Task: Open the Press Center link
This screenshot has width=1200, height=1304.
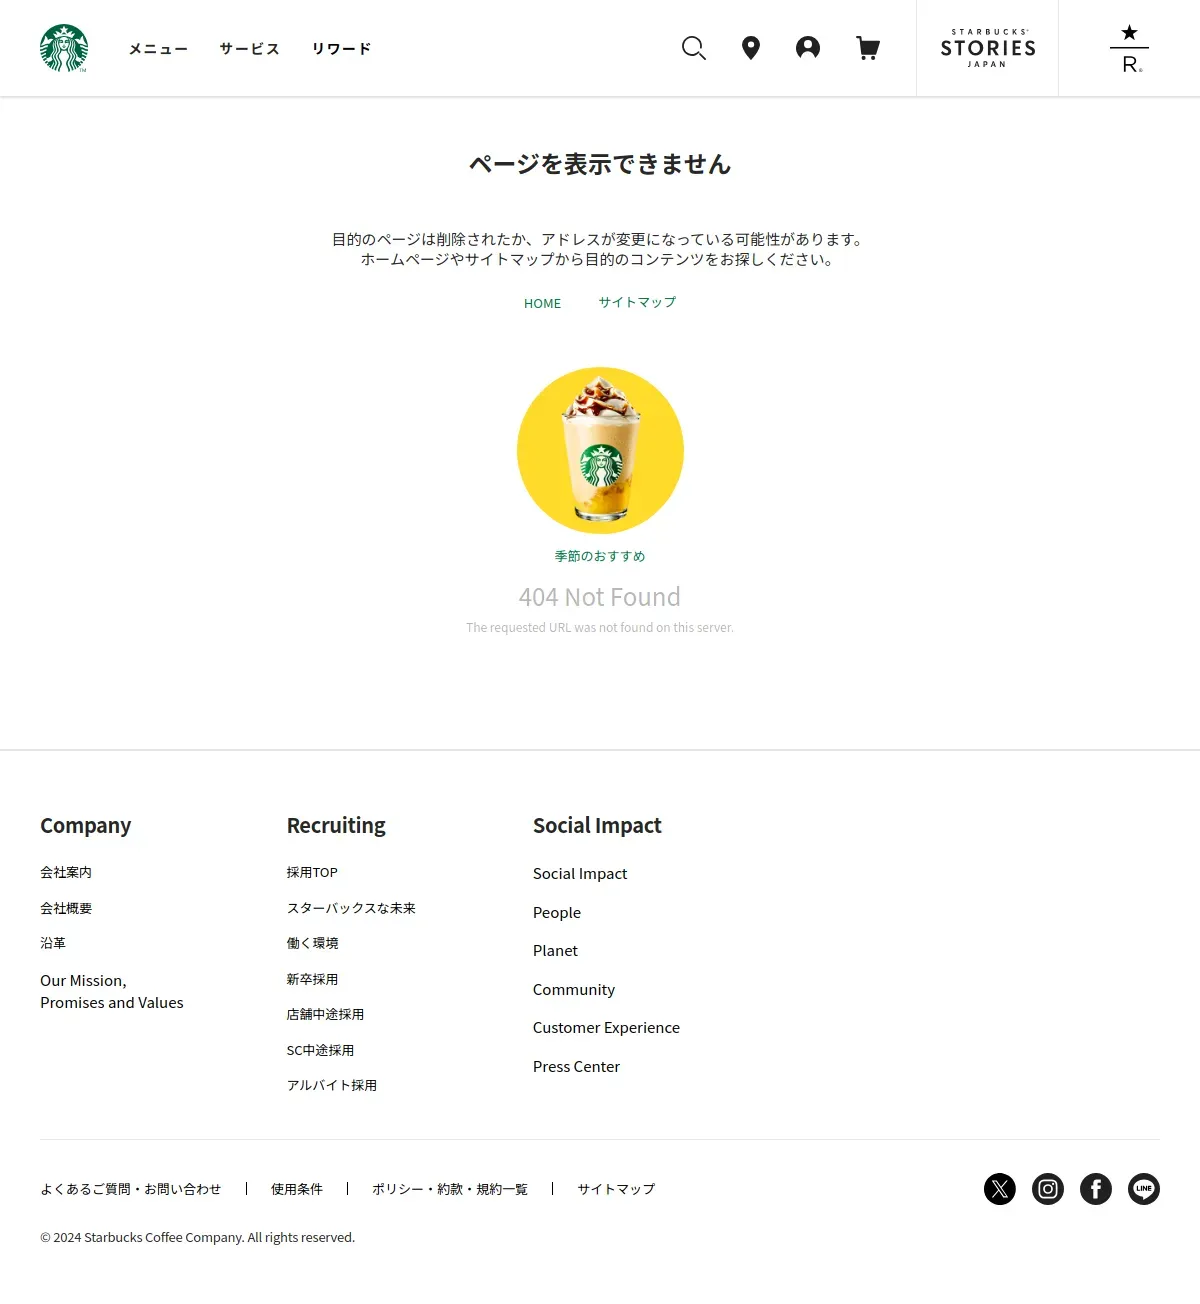Action: (x=576, y=1066)
